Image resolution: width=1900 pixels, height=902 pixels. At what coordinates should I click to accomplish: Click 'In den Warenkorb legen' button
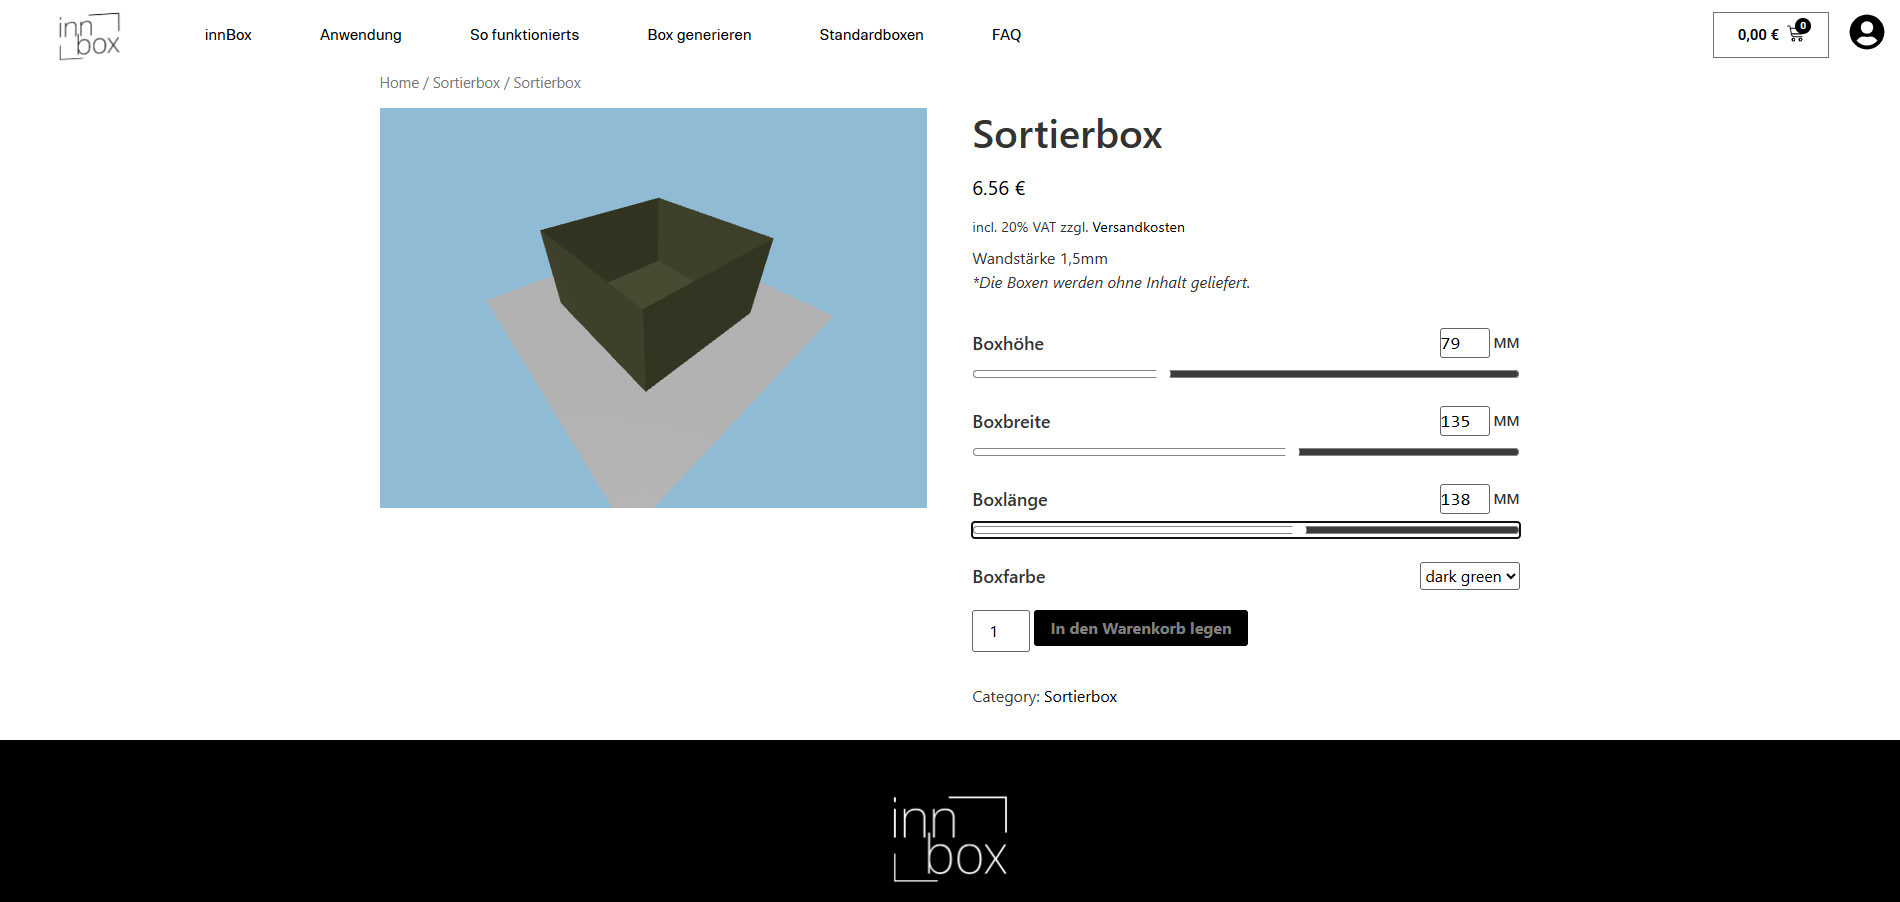1140,628
